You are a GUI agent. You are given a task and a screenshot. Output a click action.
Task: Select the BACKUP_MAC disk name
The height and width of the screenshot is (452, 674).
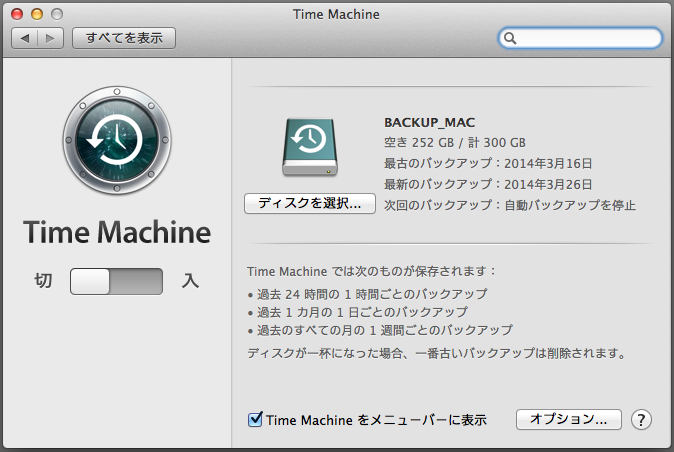click(429, 122)
